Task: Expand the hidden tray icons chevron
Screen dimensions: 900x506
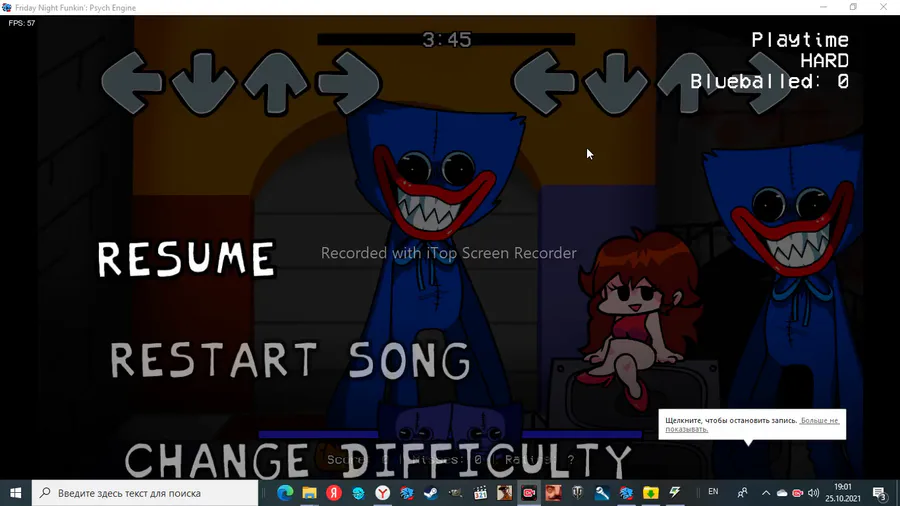Action: coord(766,493)
